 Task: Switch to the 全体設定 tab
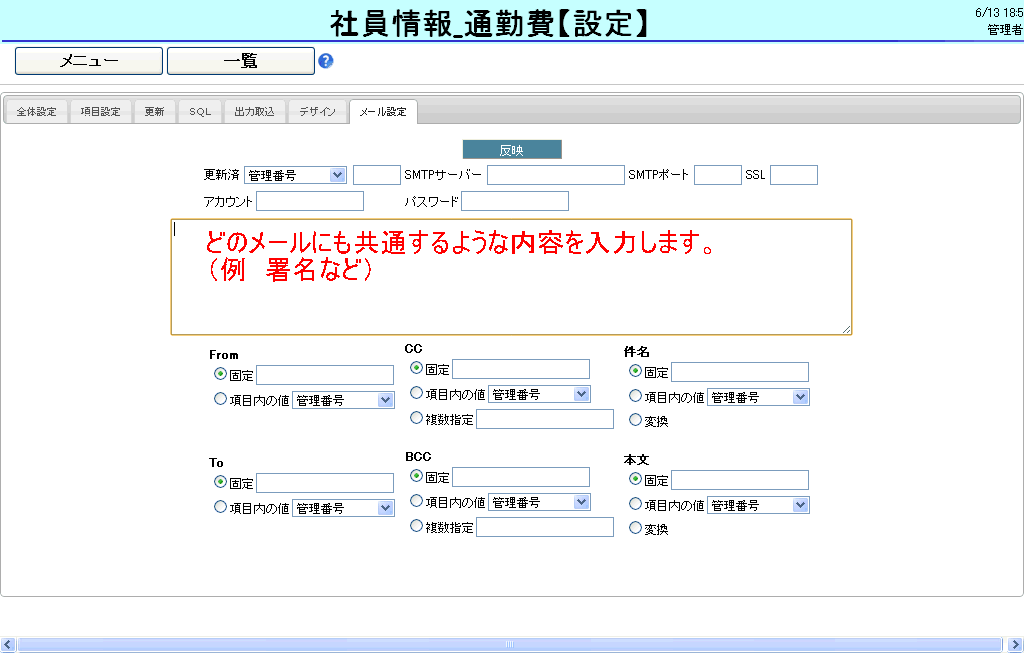[37, 112]
